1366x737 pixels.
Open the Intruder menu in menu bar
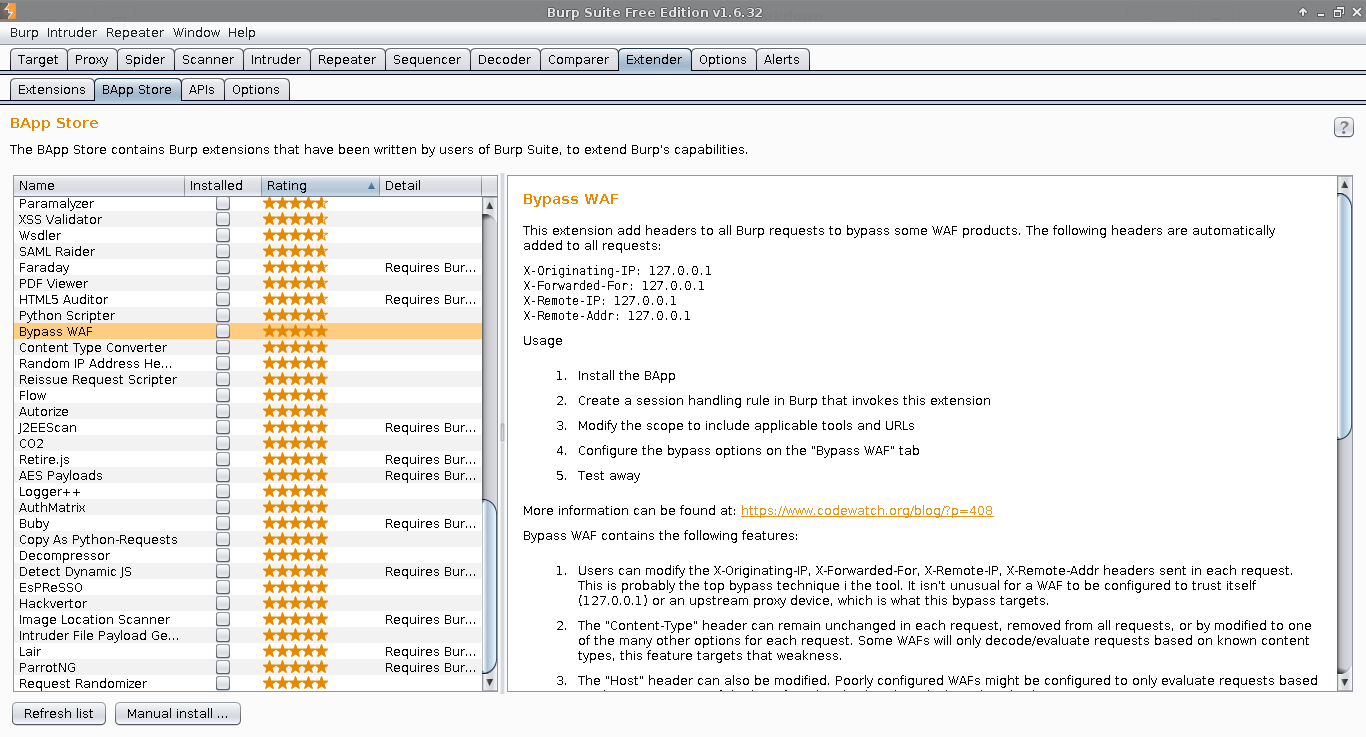(72, 33)
